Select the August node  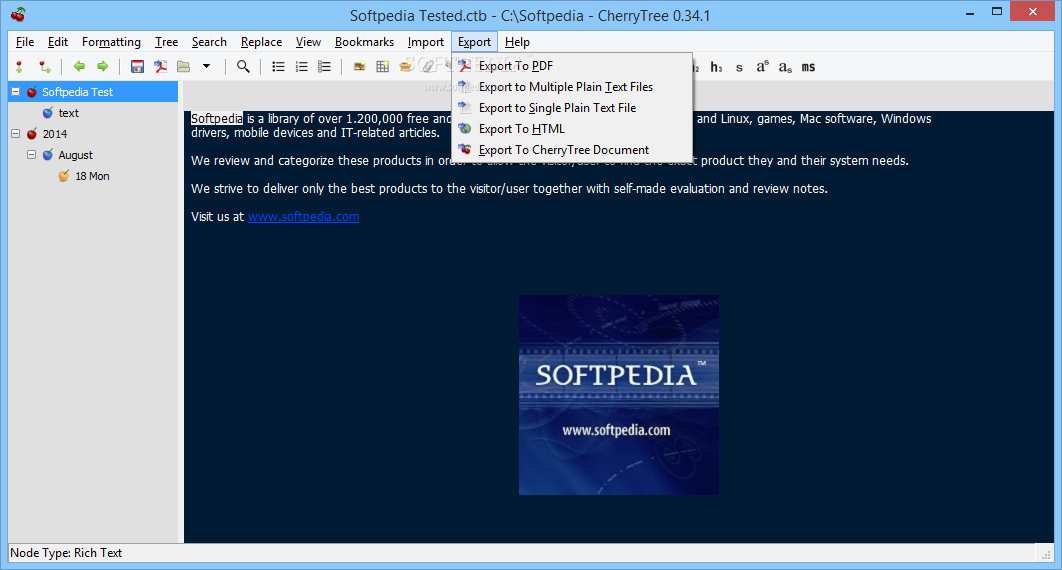[75, 155]
